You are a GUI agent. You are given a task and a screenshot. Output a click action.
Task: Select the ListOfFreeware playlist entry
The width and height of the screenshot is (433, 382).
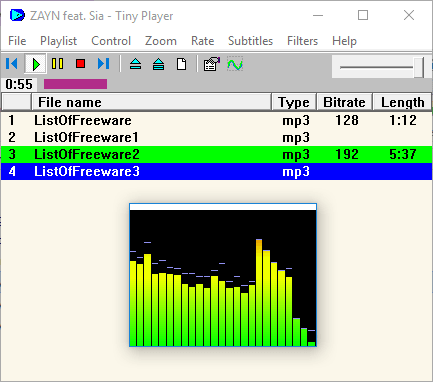pos(216,120)
